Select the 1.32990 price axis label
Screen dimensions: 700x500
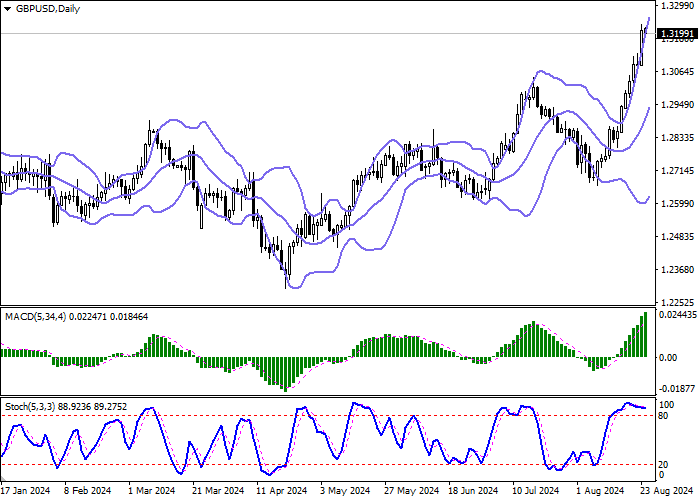pos(678,6)
